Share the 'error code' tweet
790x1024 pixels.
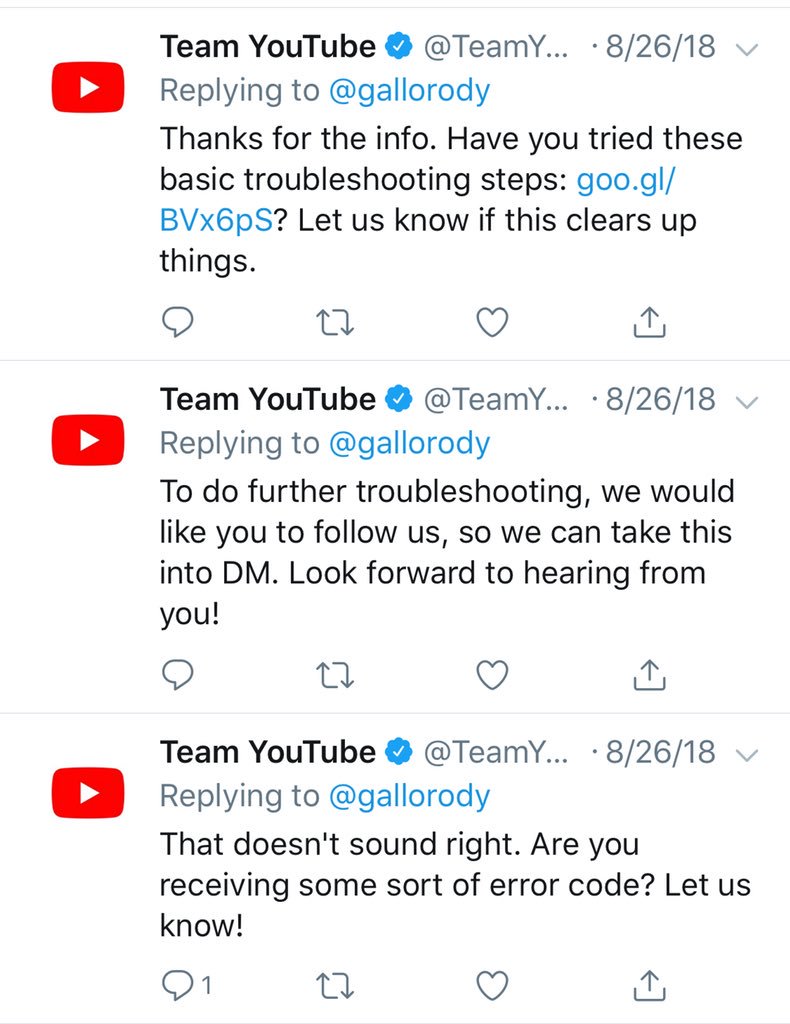pyautogui.click(x=649, y=985)
